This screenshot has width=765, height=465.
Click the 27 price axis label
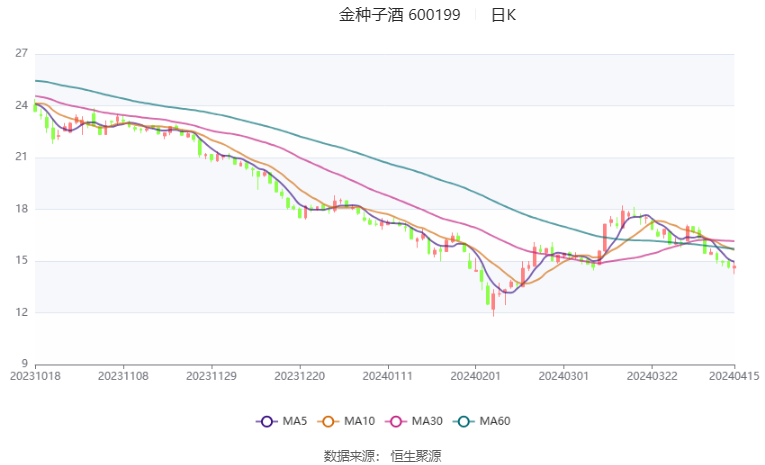(x=21, y=53)
